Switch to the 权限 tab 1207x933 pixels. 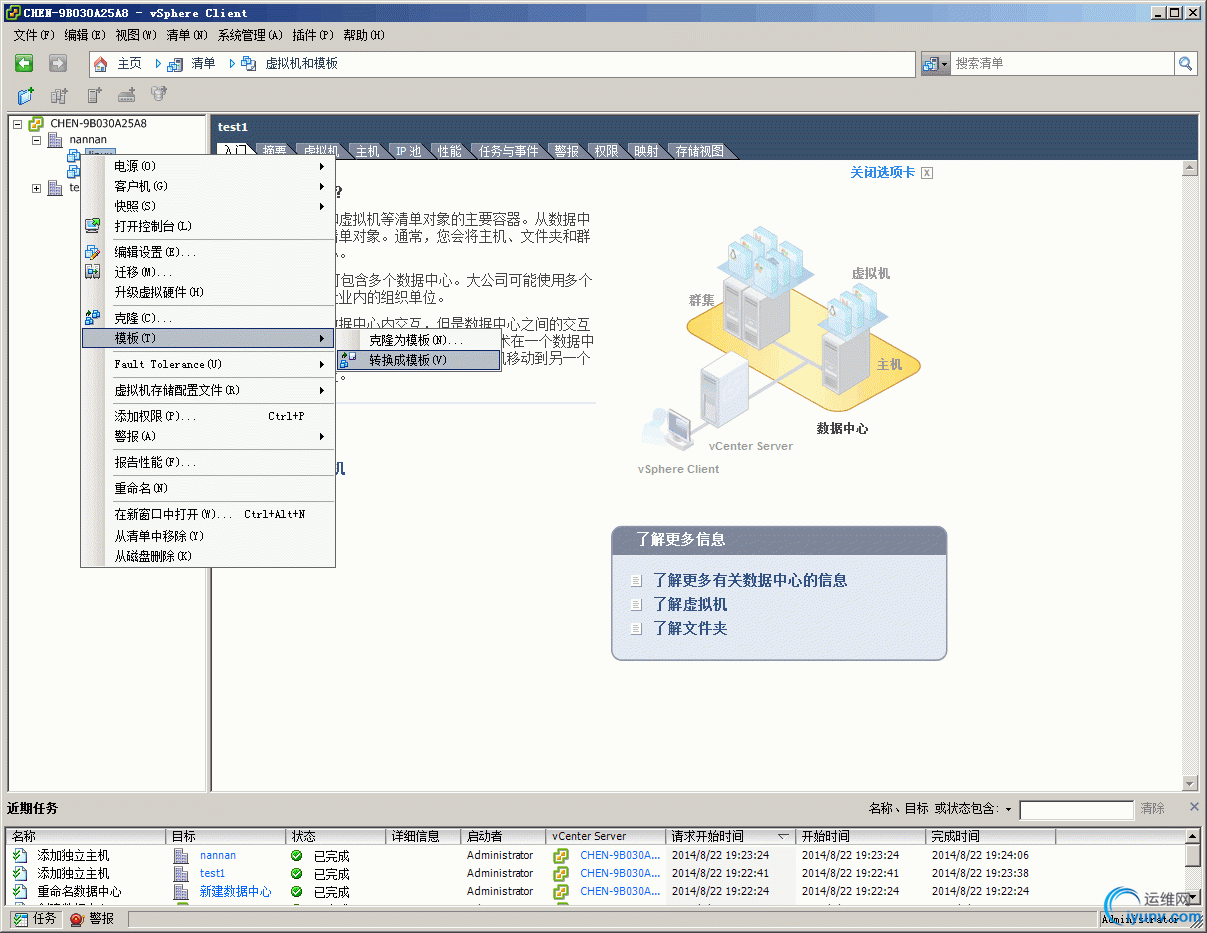click(607, 151)
